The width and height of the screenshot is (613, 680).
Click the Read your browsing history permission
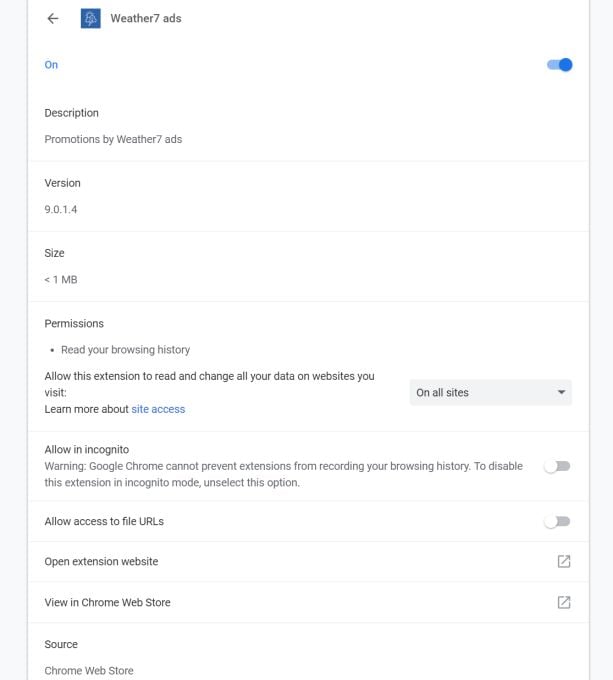click(125, 350)
